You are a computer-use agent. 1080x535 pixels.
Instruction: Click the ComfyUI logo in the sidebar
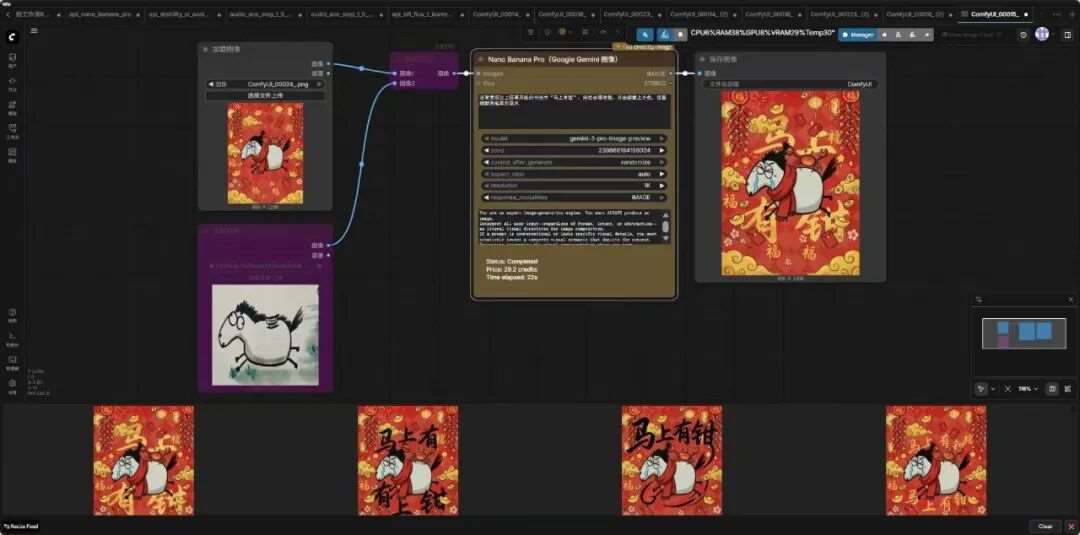click(12, 34)
